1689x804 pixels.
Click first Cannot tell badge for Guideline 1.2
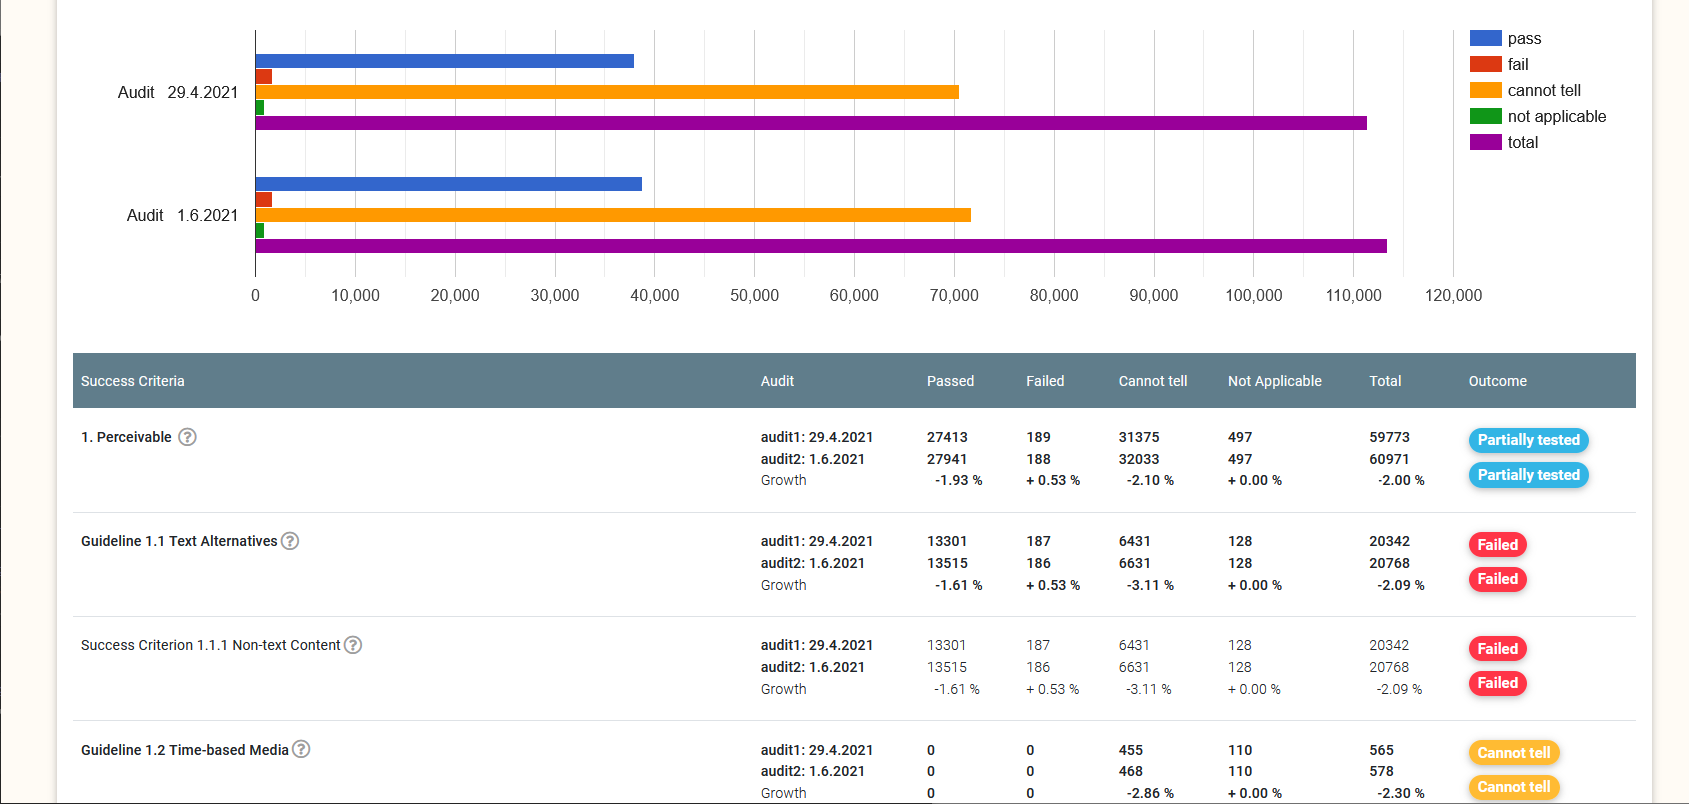1514,753
